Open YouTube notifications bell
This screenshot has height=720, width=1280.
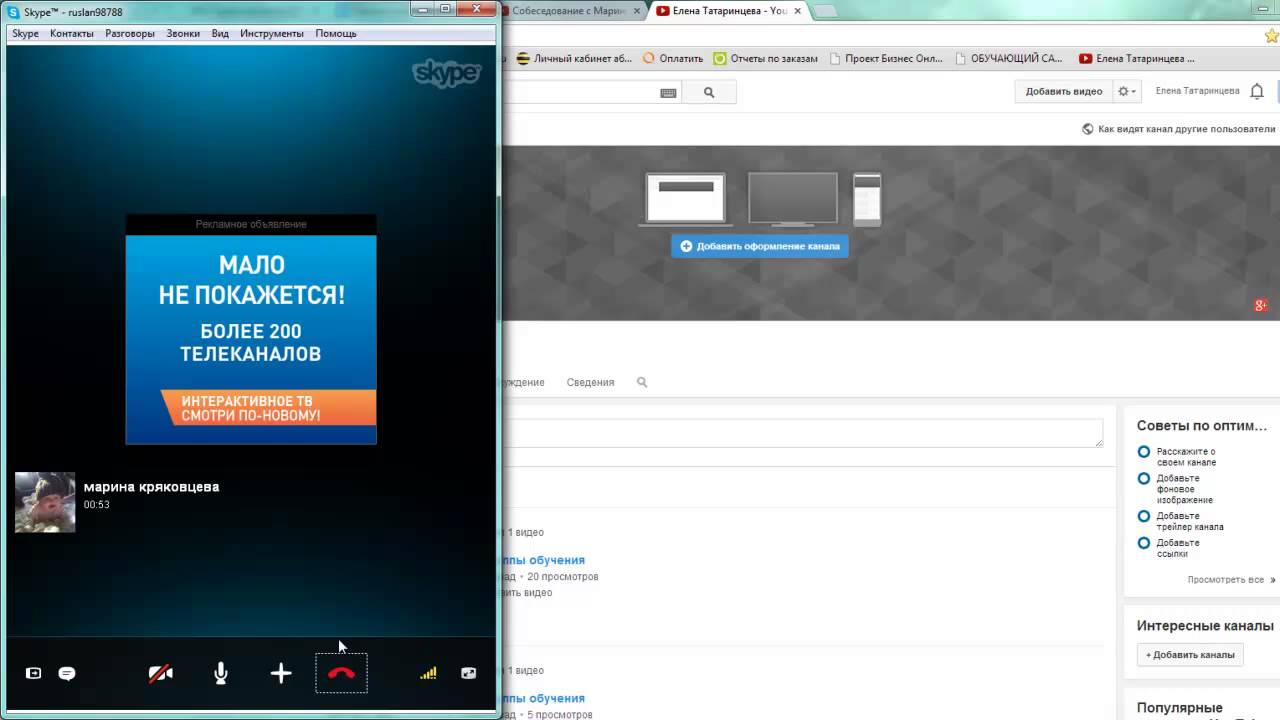tap(1257, 91)
